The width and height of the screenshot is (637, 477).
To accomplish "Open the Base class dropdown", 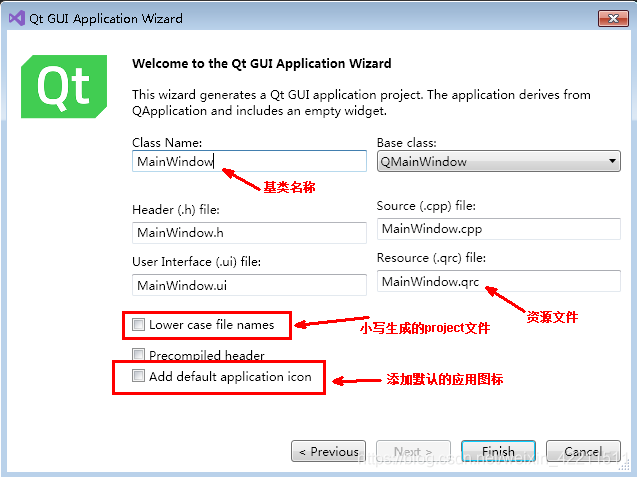I will click(x=498, y=161).
